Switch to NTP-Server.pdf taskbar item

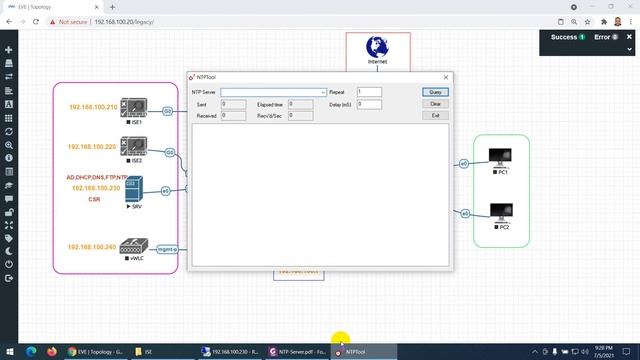pos(297,351)
